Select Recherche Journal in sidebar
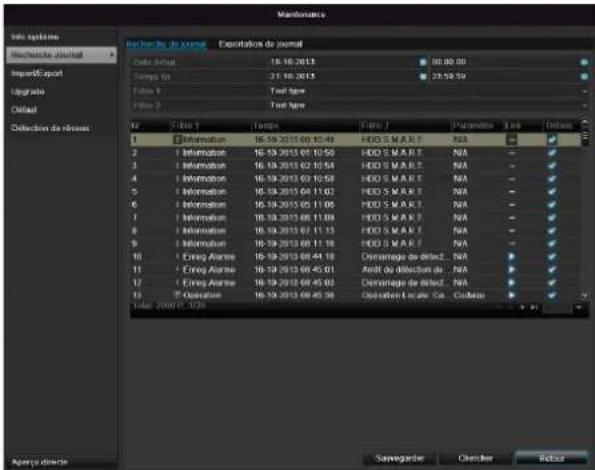Screen dimensions: 595x470 61,55
